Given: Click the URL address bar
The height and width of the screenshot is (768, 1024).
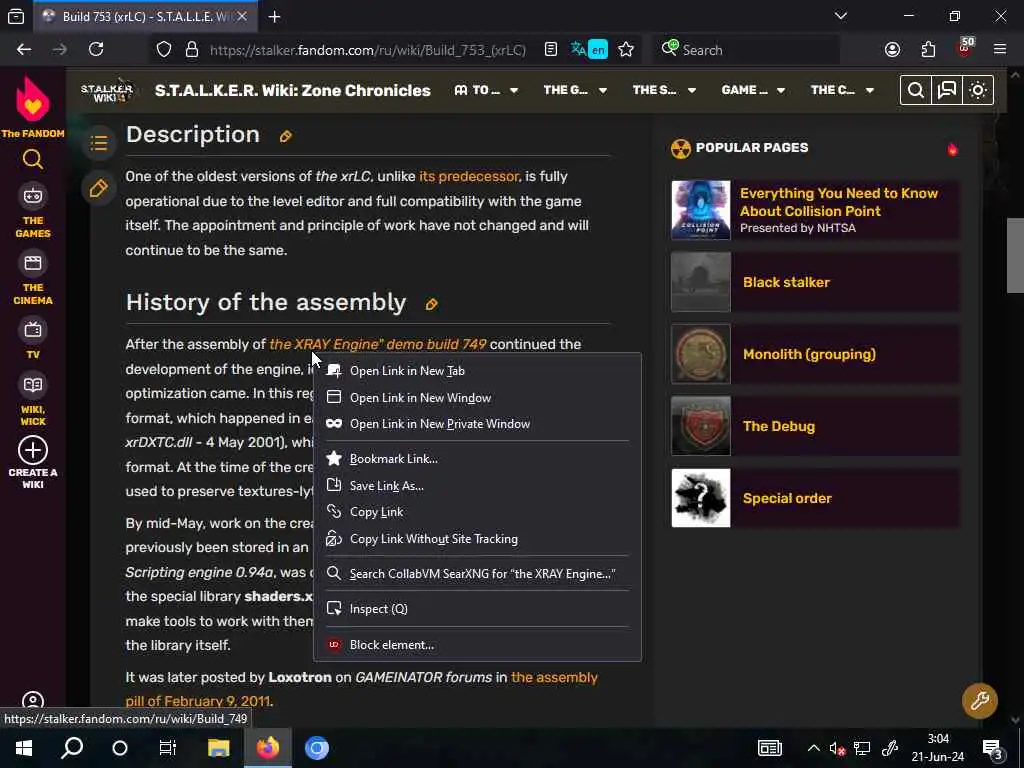Looking at the screenshot, I should tap(368, 50).
